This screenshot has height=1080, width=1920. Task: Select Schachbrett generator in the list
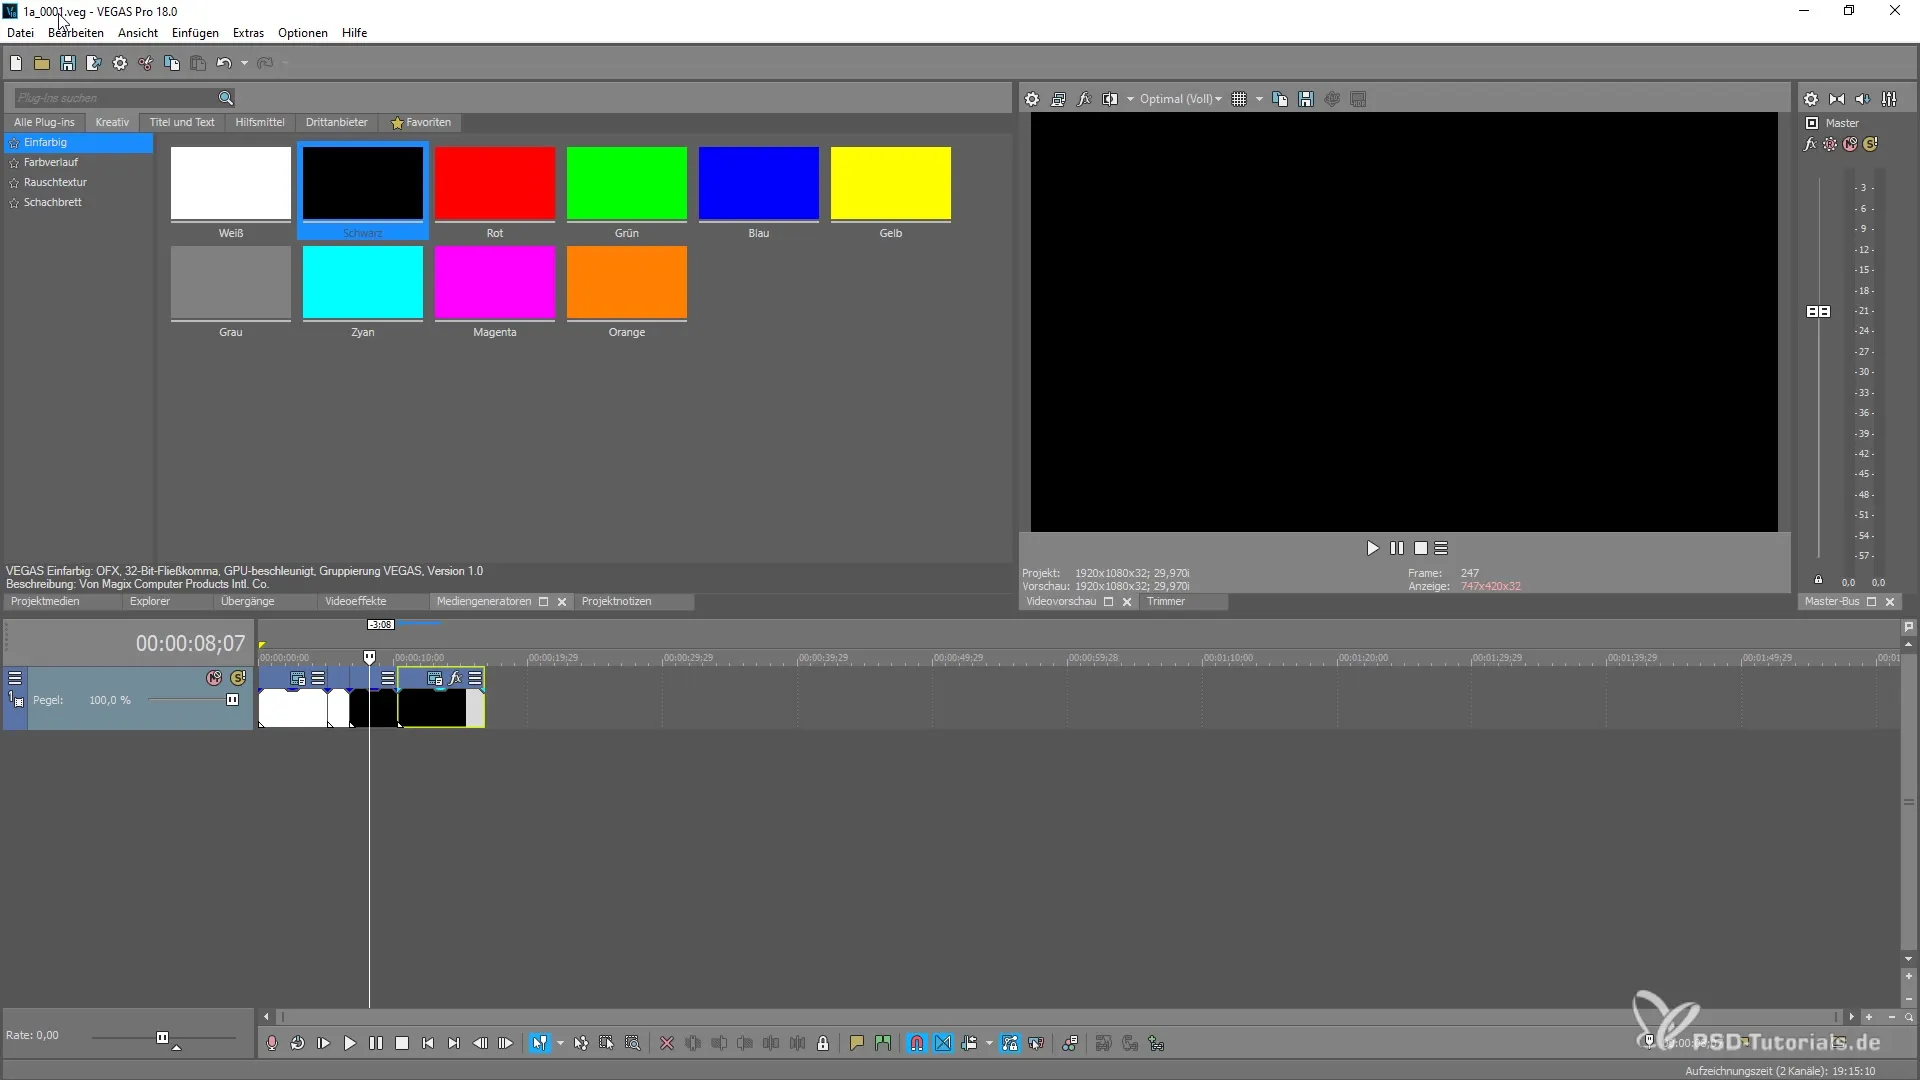click(53, 202)
